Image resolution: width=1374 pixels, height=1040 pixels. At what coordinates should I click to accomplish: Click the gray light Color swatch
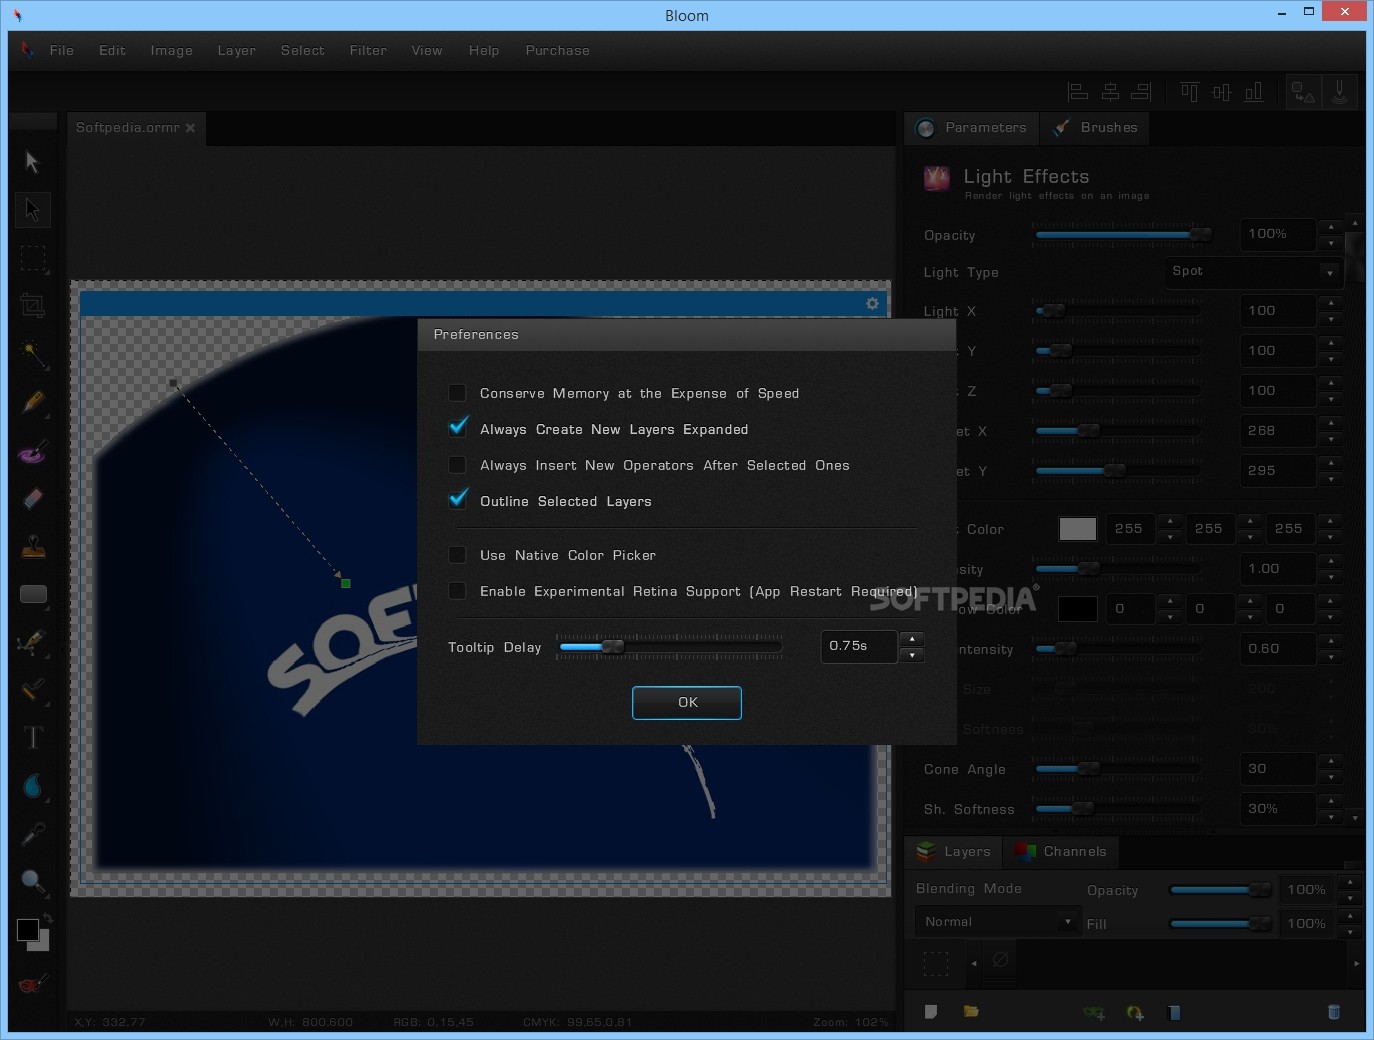pos(1077,529)
